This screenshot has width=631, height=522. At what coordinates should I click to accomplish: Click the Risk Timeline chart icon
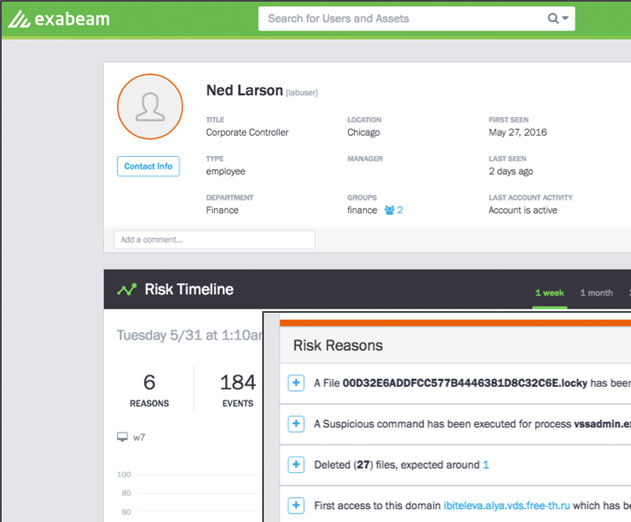click(x=127, y=289)
